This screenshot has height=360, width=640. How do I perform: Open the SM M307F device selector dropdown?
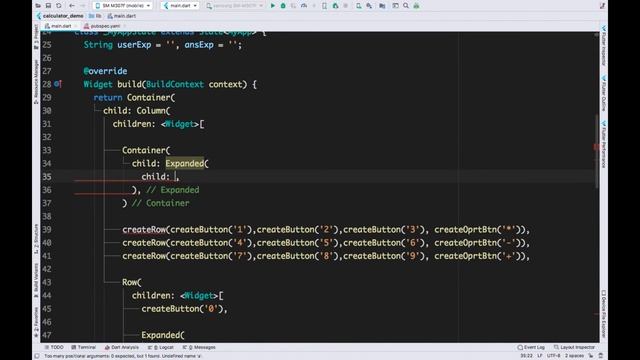pyautogui.click(x=122, y=6)
